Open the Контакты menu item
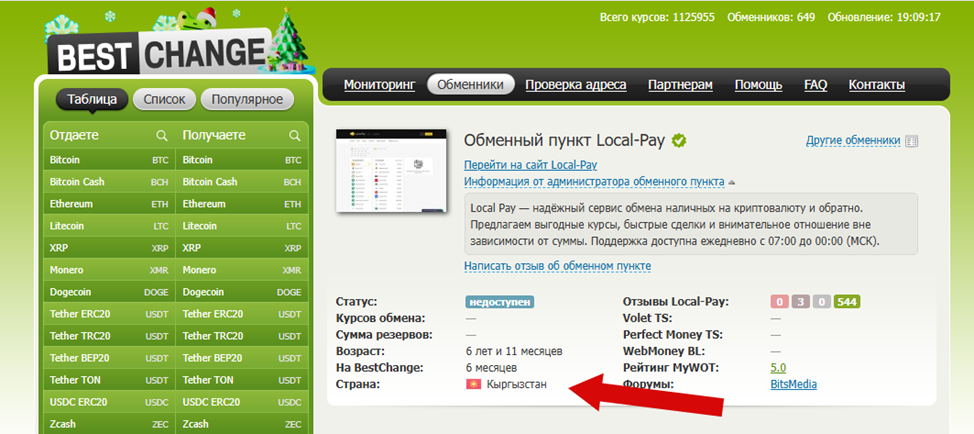This screenshot has width=974, height=434. [x=876, y=85]
